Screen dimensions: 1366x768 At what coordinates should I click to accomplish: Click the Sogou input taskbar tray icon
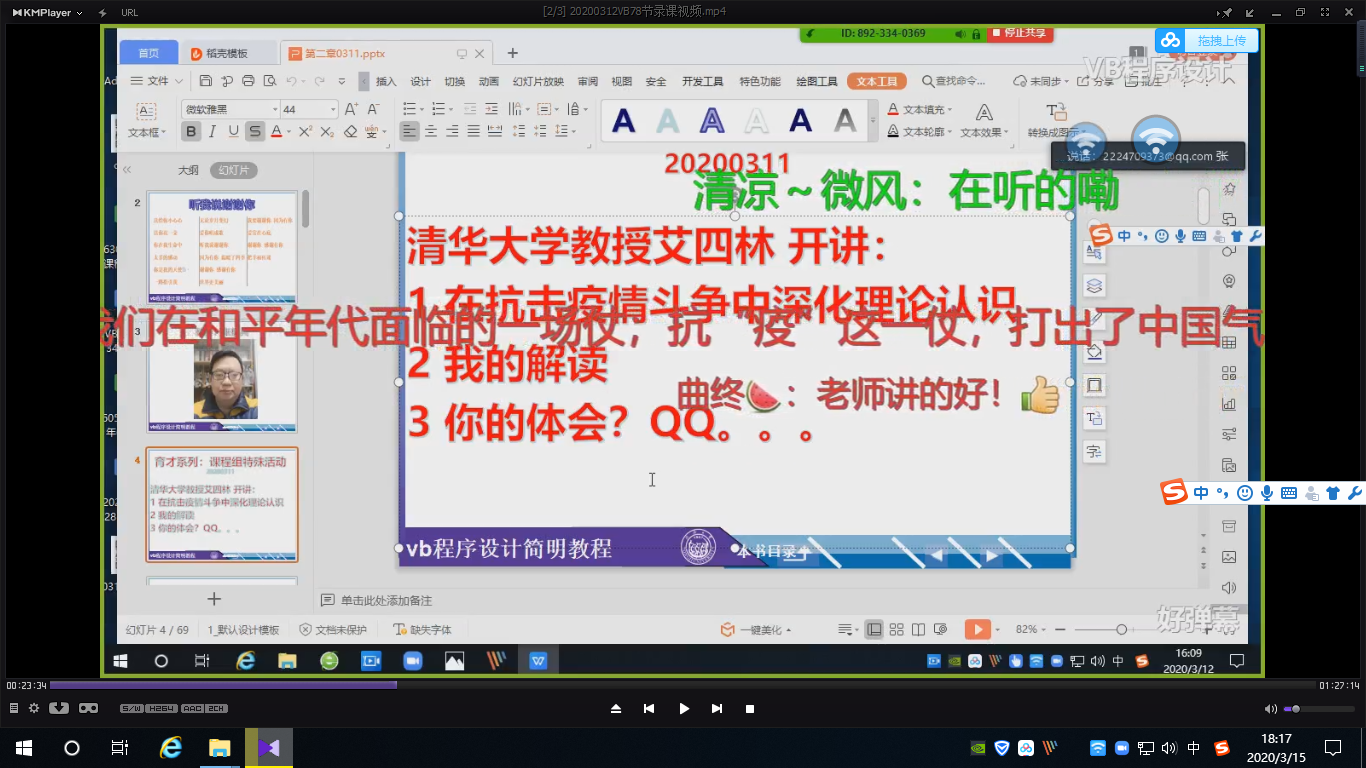(x=1221, y=748)
